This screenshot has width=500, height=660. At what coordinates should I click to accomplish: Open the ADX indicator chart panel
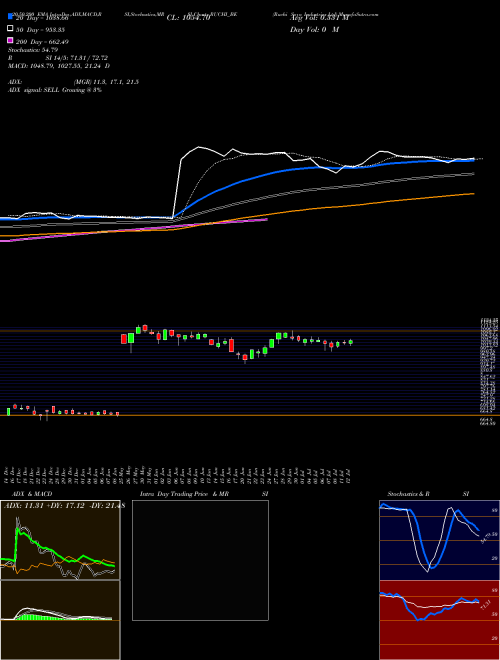pyautogui.click(x=60, y=540)
